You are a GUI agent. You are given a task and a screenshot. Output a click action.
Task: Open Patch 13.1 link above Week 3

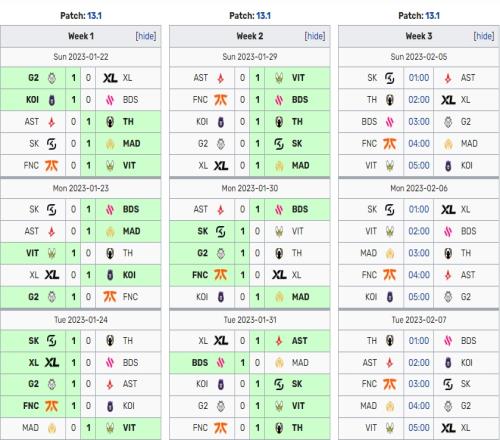[432, 16]
